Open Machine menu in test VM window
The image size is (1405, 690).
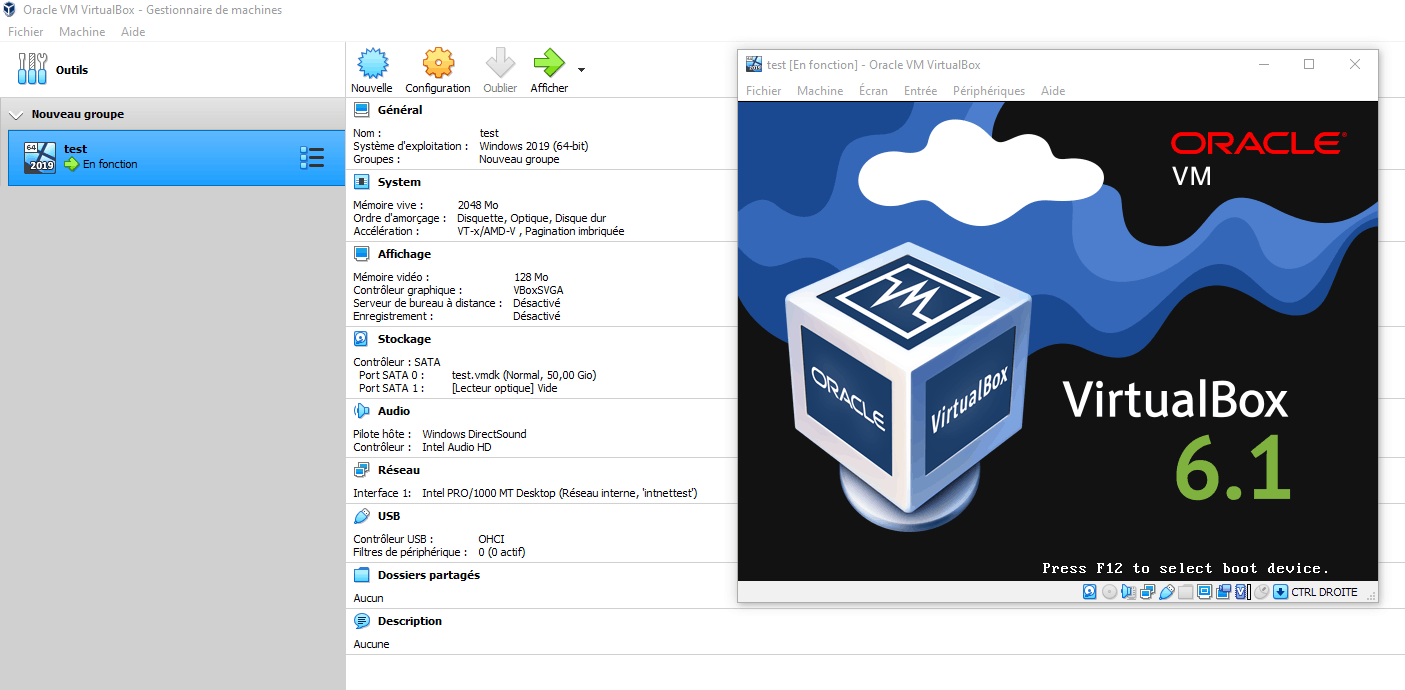tap(820, 91)
